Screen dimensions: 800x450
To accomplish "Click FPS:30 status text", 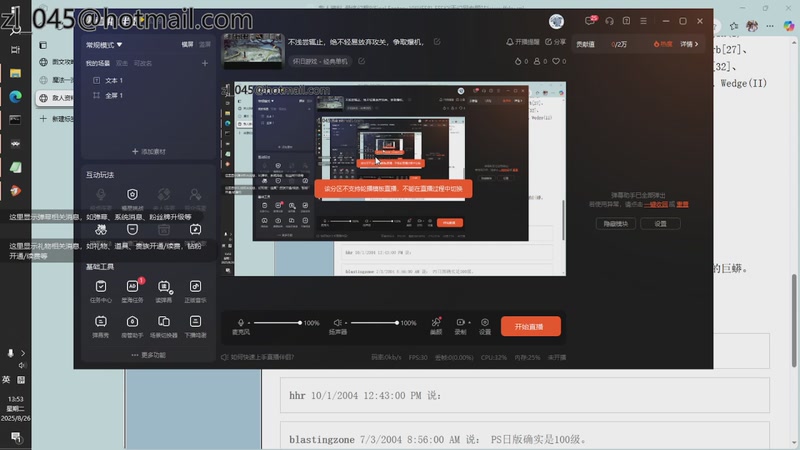I will (418, 358).
